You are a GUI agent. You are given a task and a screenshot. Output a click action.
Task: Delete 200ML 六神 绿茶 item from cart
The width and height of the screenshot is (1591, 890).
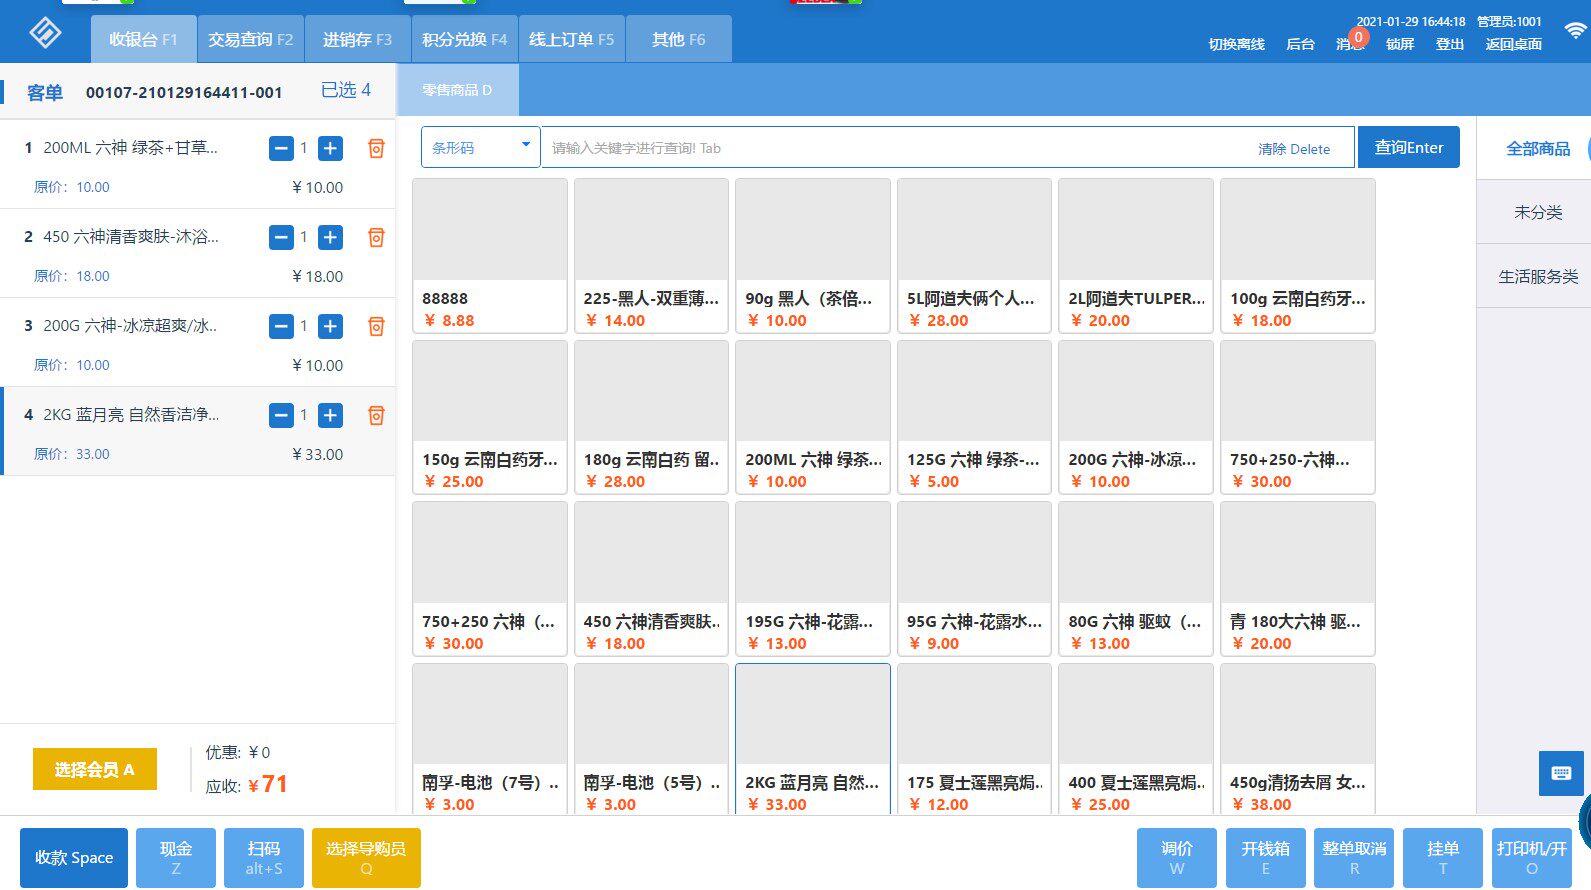click(376, 148)
